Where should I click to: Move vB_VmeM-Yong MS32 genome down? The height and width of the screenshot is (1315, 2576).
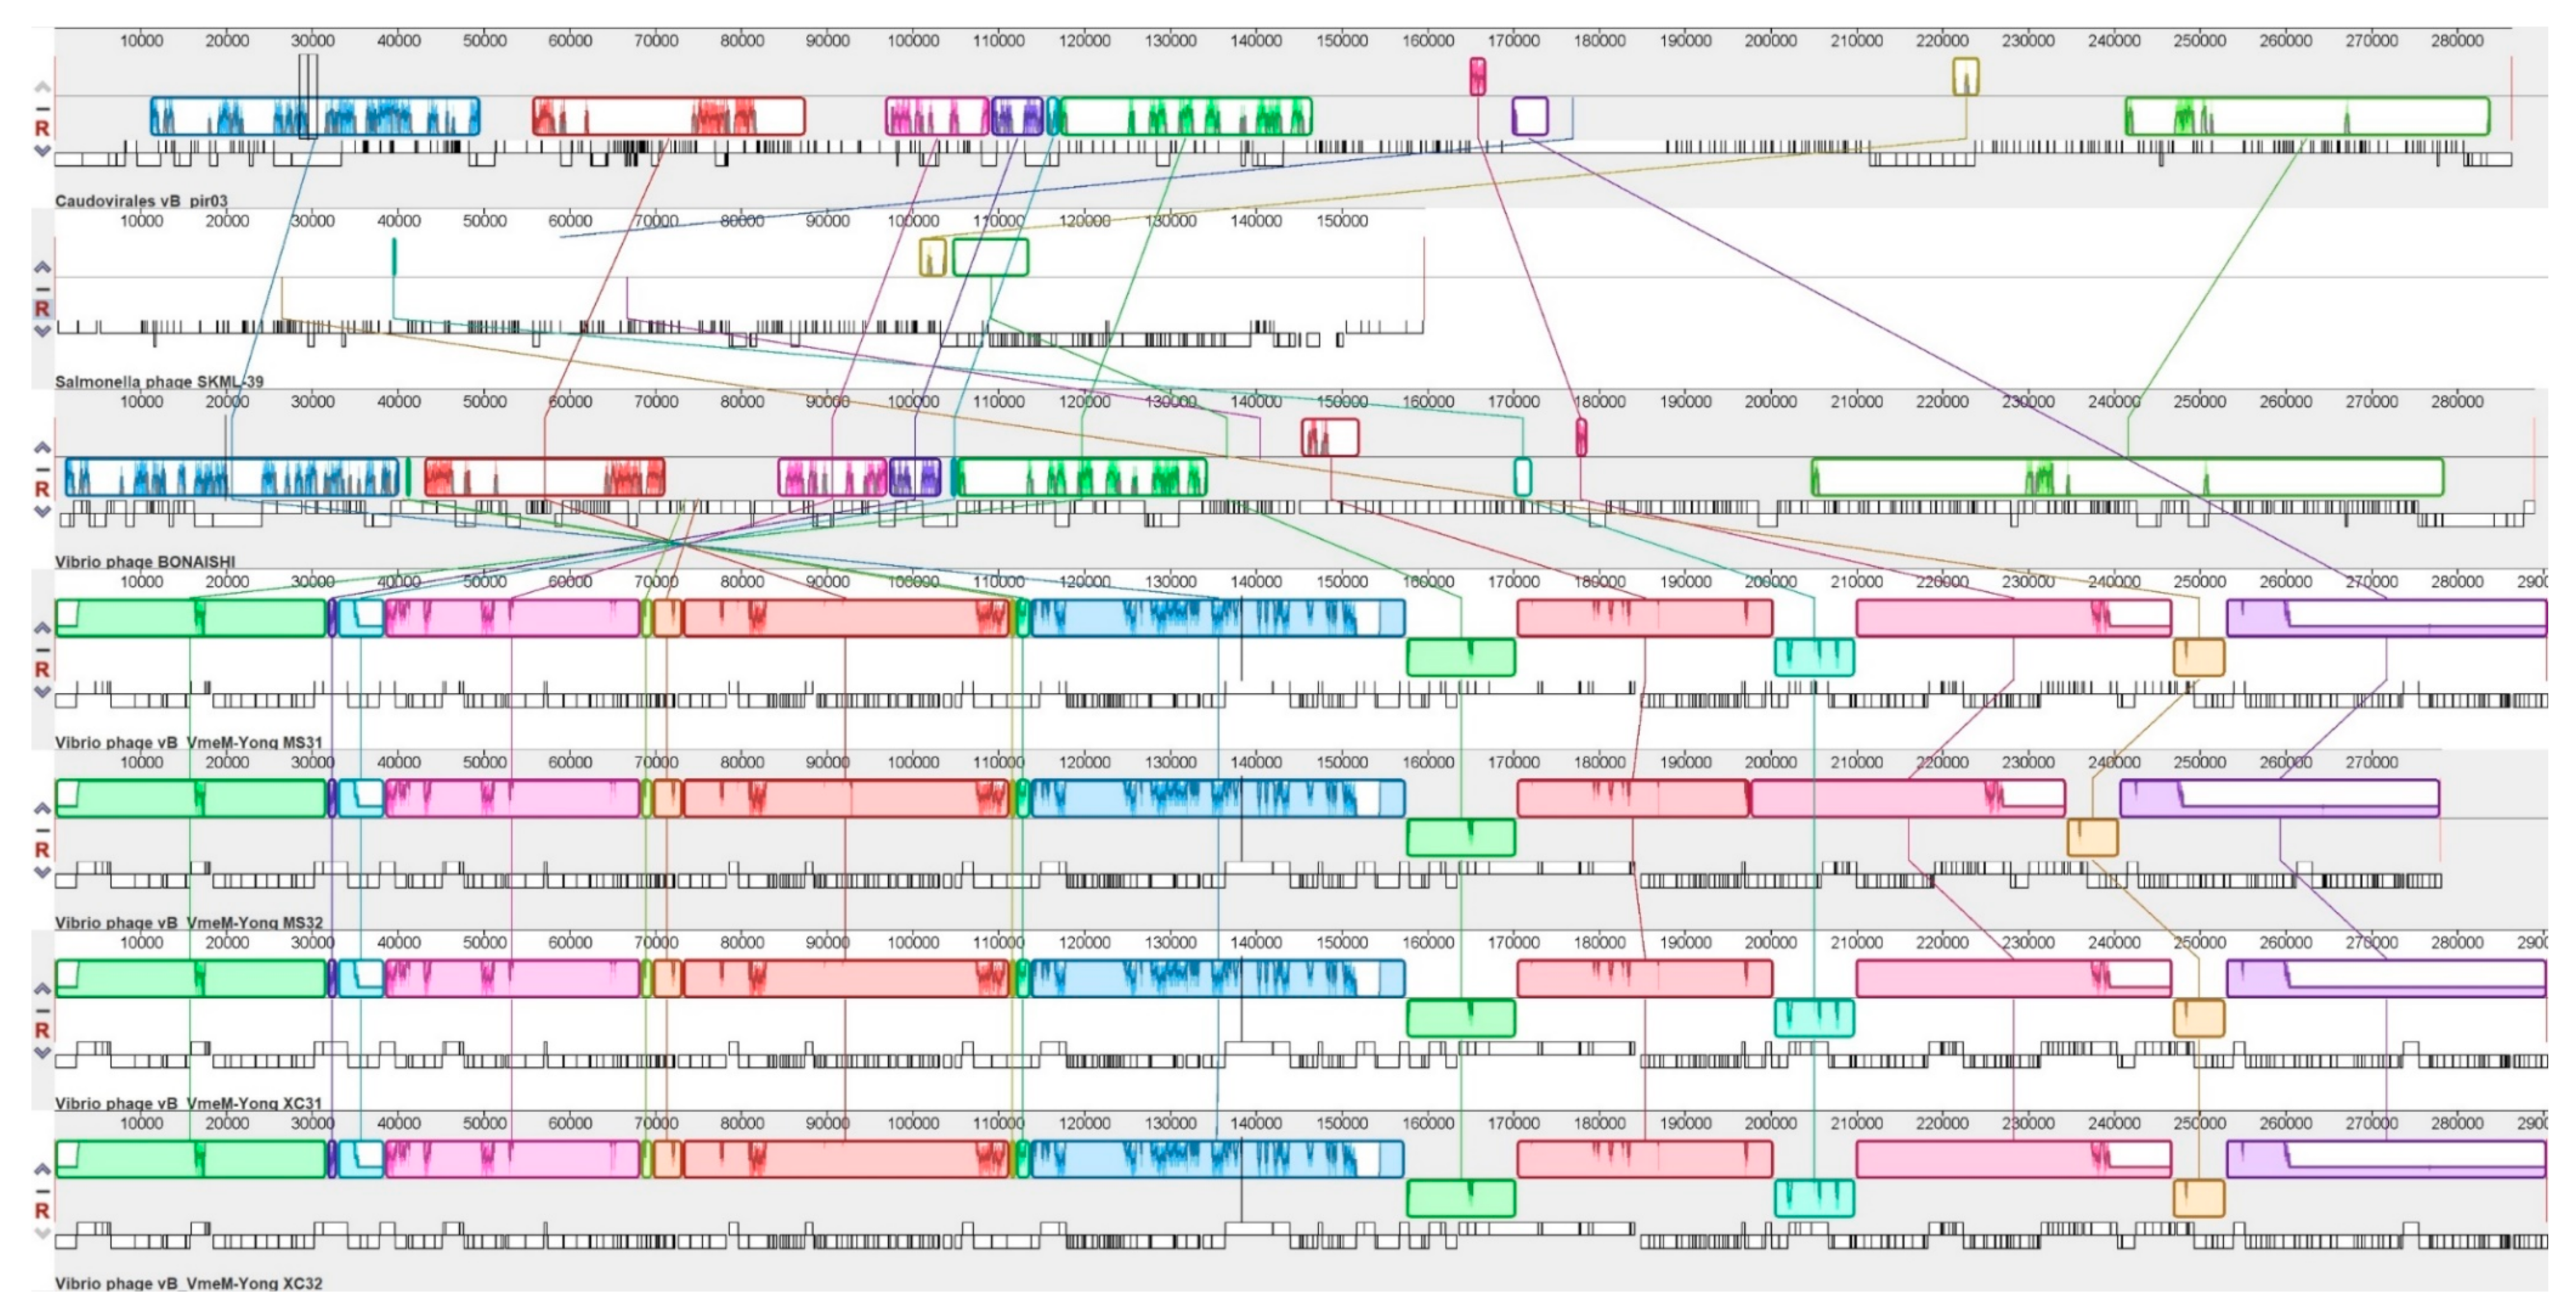[42, 872]
